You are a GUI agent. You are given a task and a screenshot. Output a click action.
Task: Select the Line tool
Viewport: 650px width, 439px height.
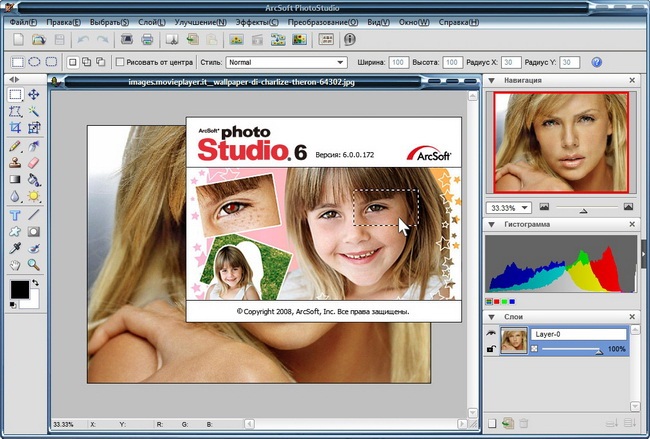point(34,215)
